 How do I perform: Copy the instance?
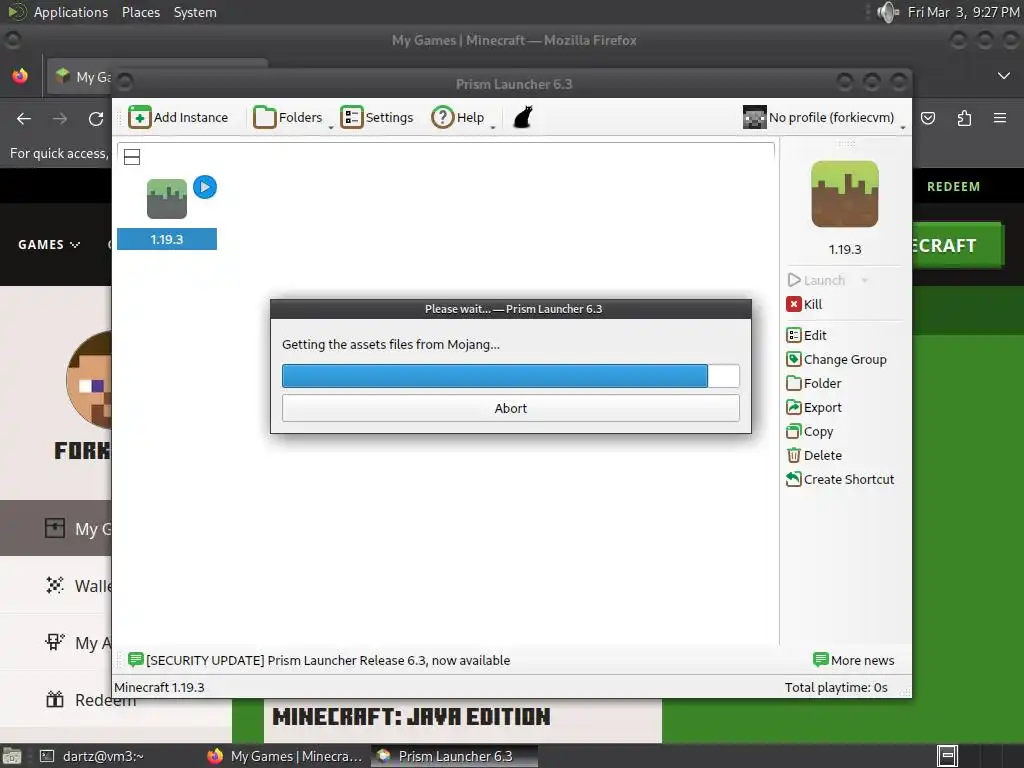(810, 432)
